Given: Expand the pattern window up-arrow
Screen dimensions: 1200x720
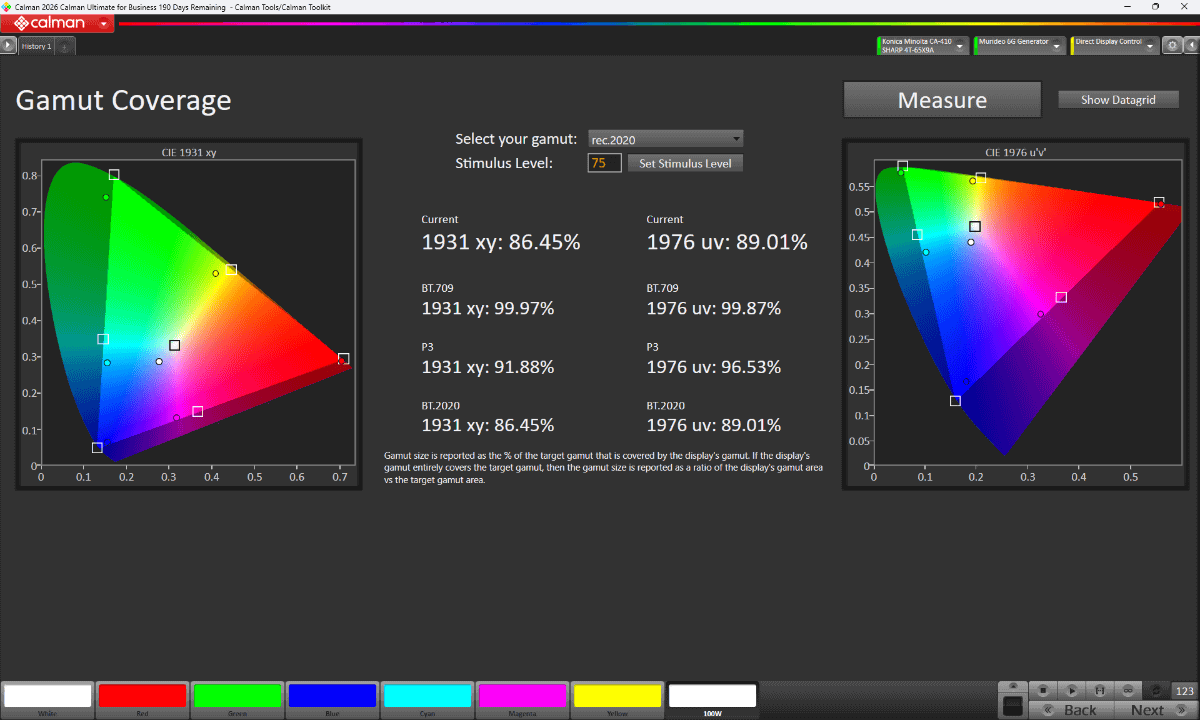Looking at the screenshot, I should point(1013,686).
